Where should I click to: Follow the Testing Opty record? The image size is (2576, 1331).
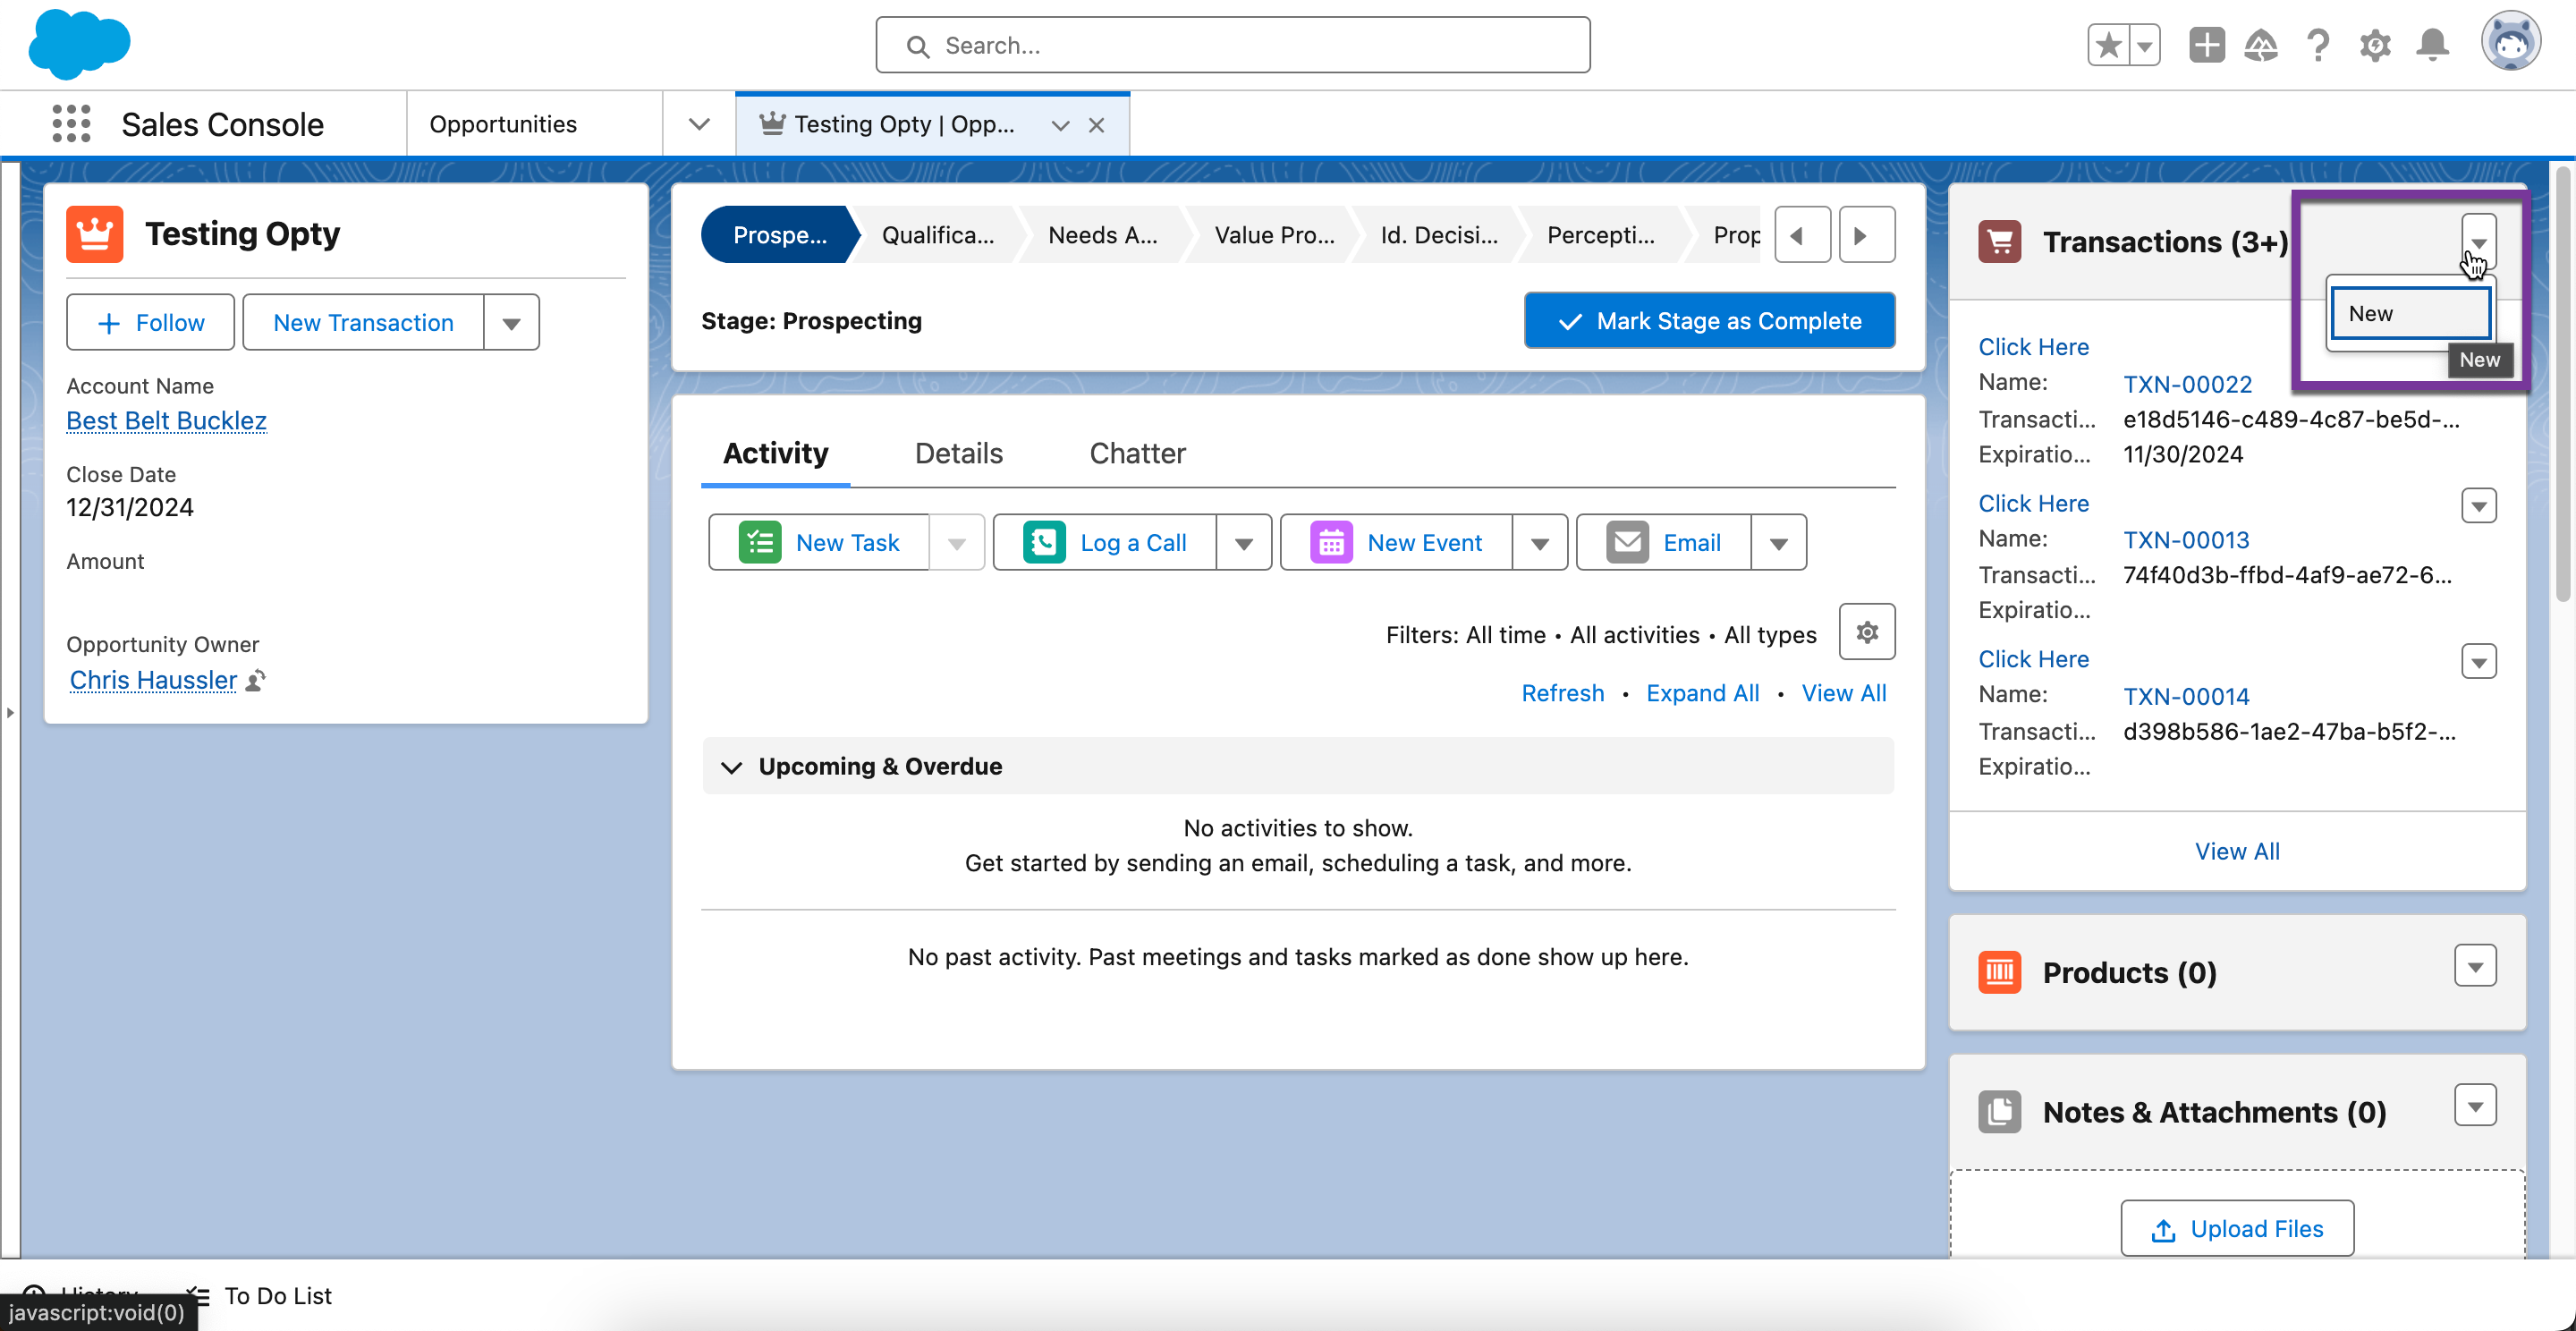click(x=150, y=322)
